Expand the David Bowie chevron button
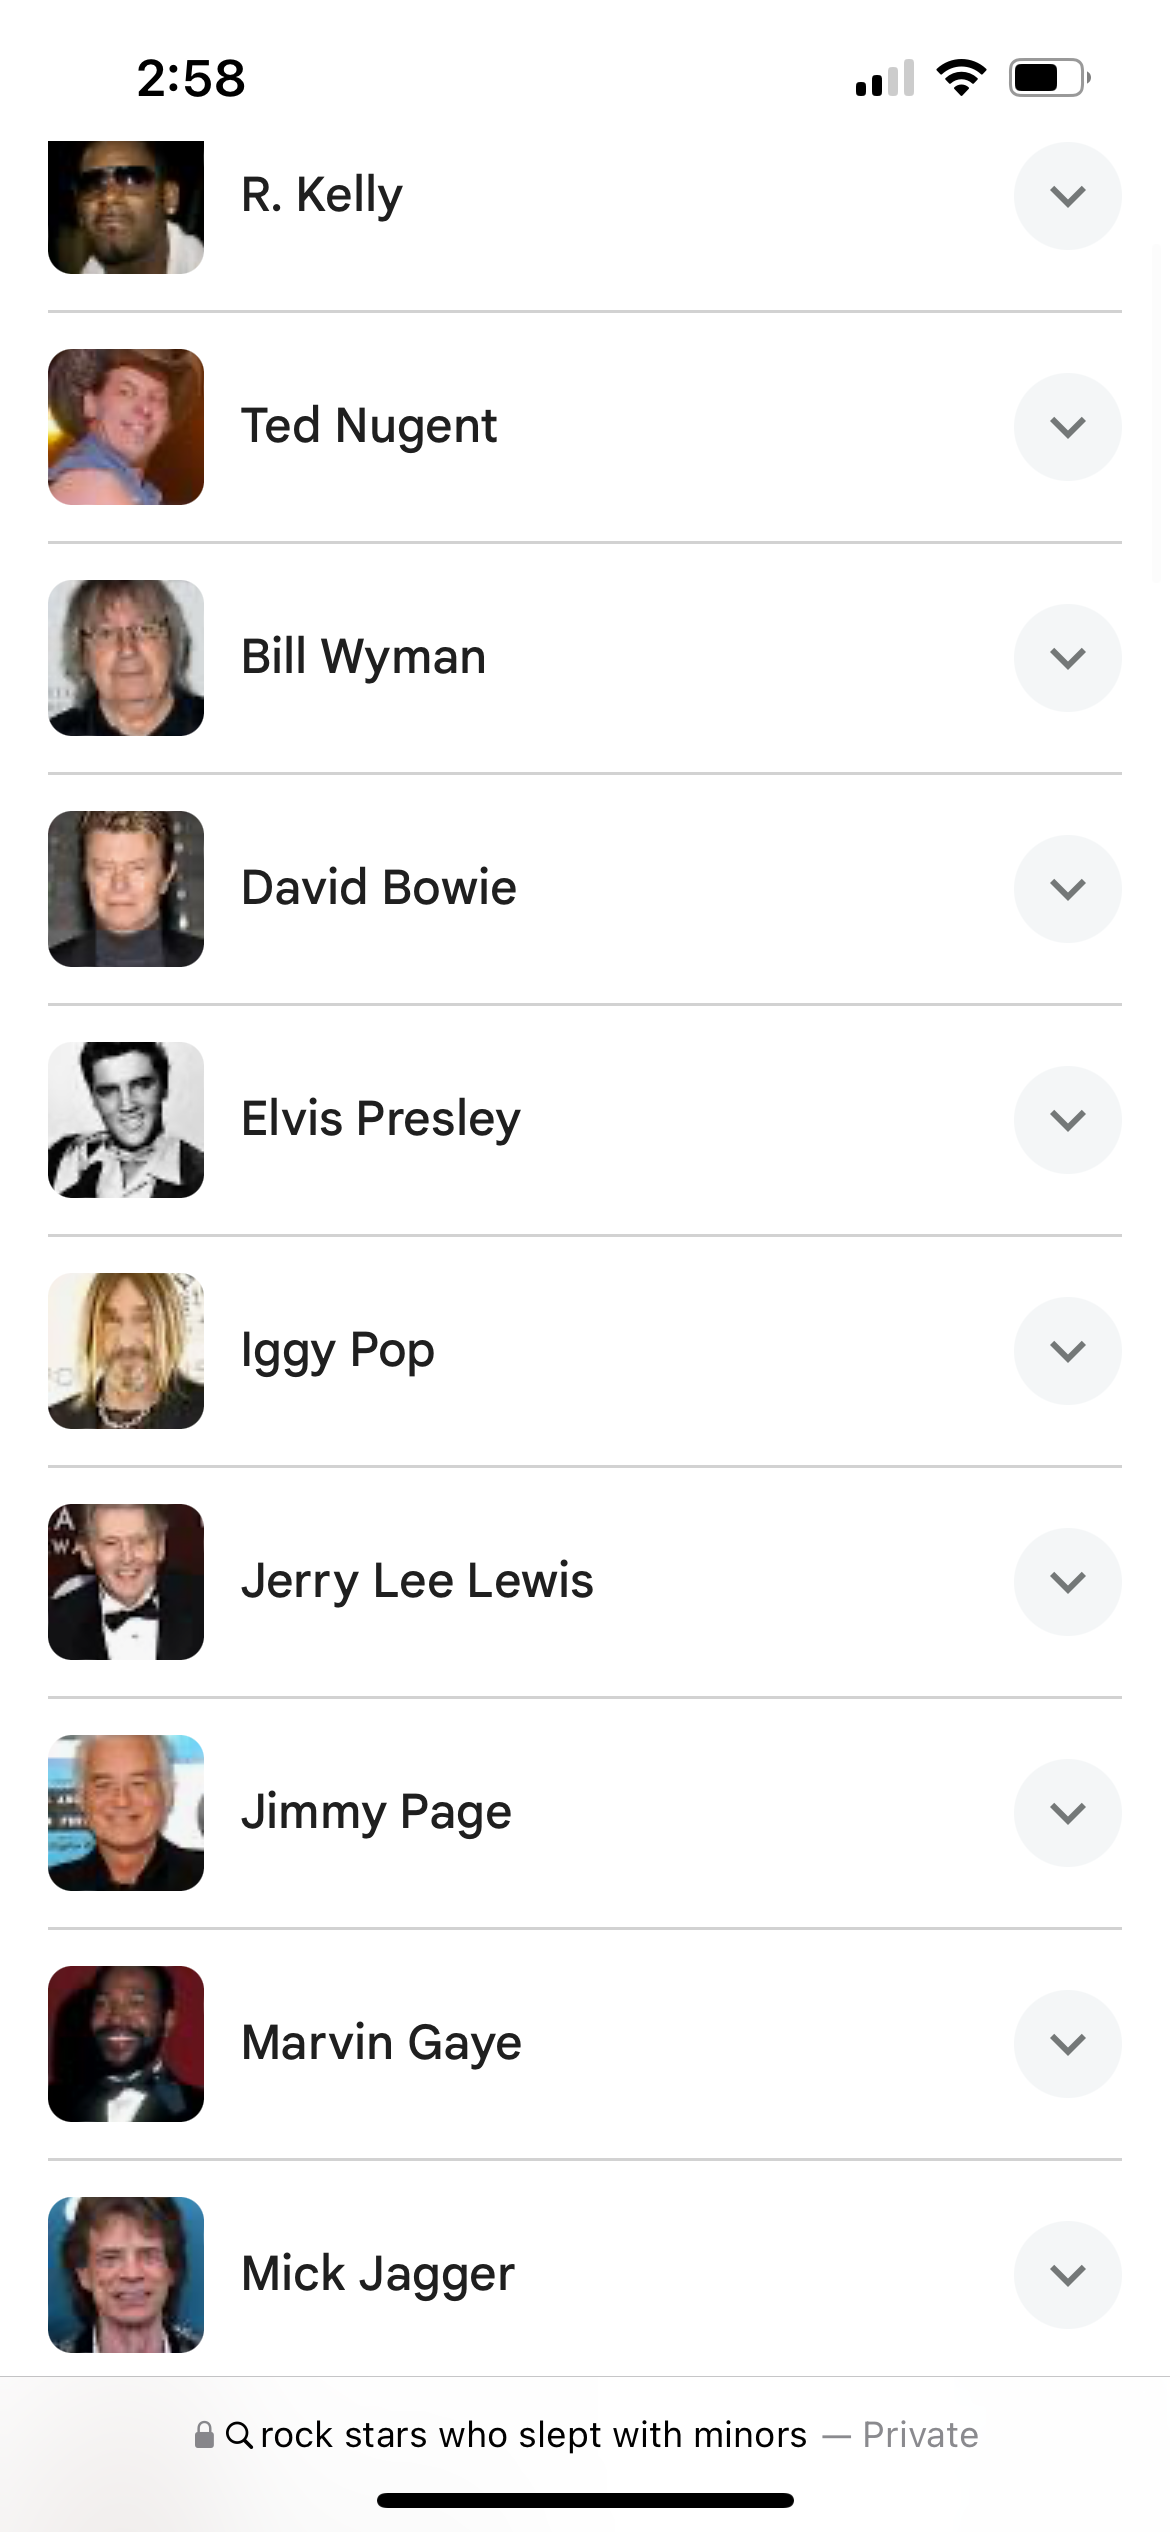The width and height of the screenshot is (1170, 2532). [x=1067, y=889]
